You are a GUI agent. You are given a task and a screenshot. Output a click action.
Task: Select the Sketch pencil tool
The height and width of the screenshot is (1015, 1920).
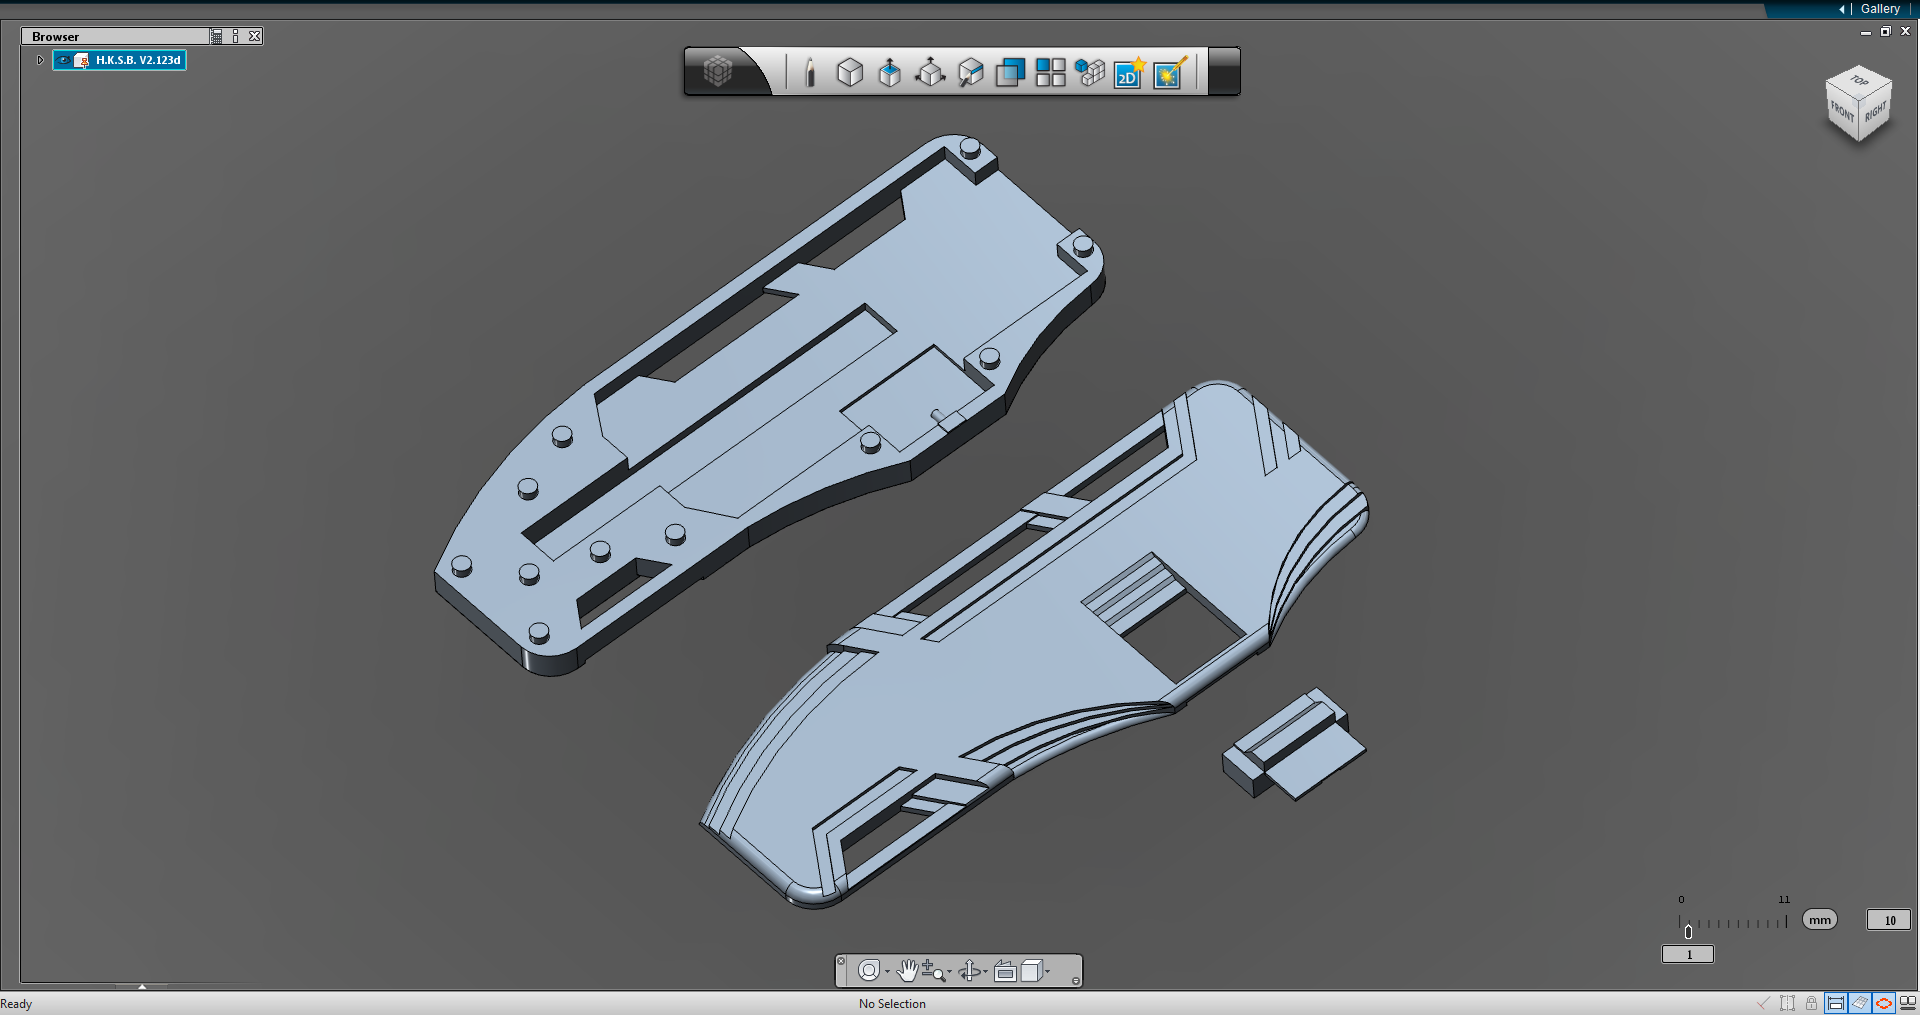(810, 72)
